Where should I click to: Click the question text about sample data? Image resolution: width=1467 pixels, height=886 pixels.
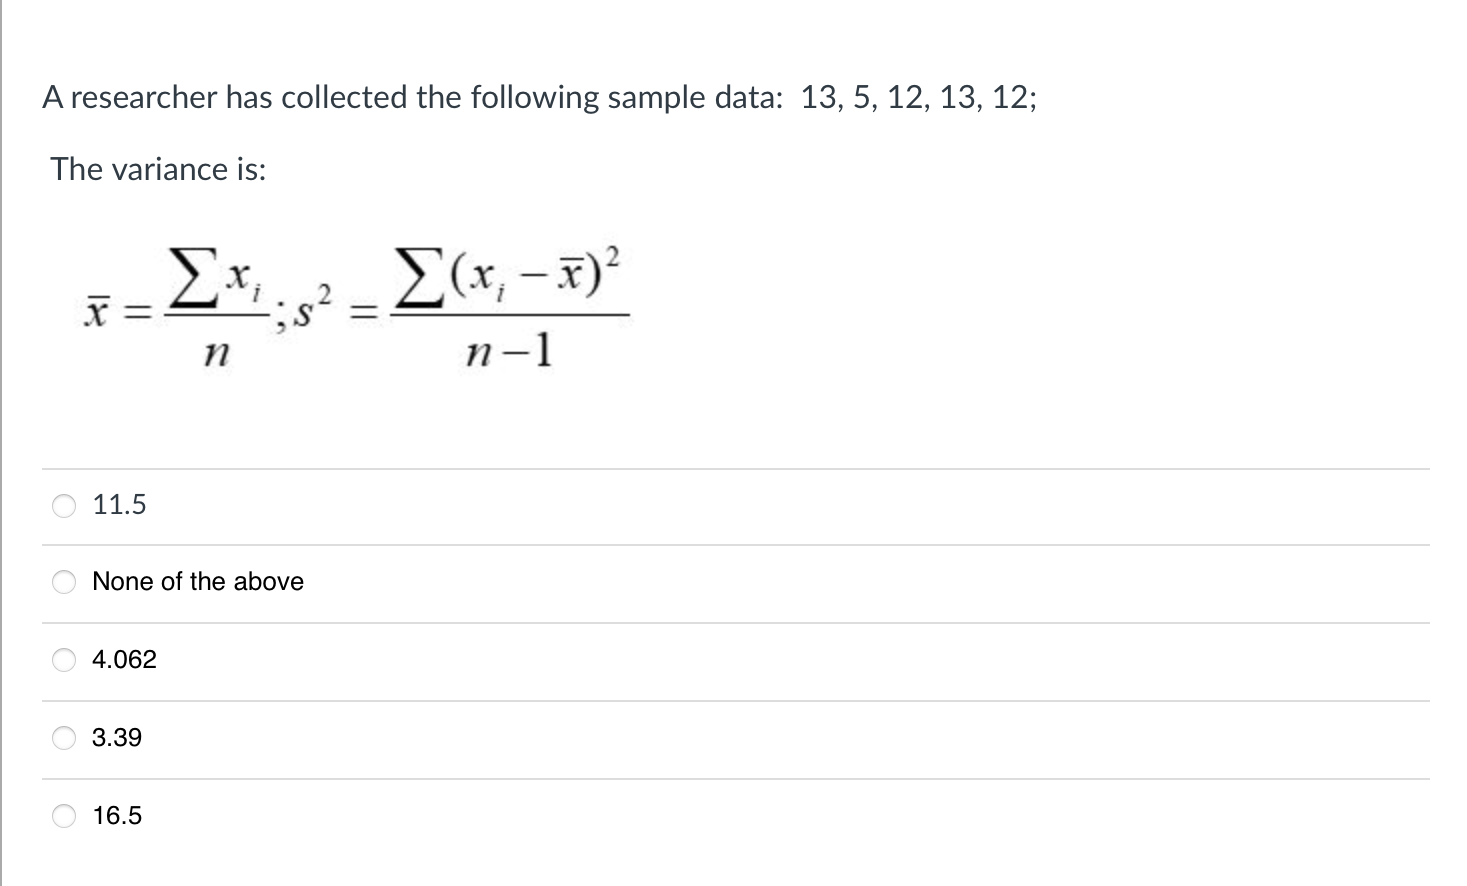[538, 97]
